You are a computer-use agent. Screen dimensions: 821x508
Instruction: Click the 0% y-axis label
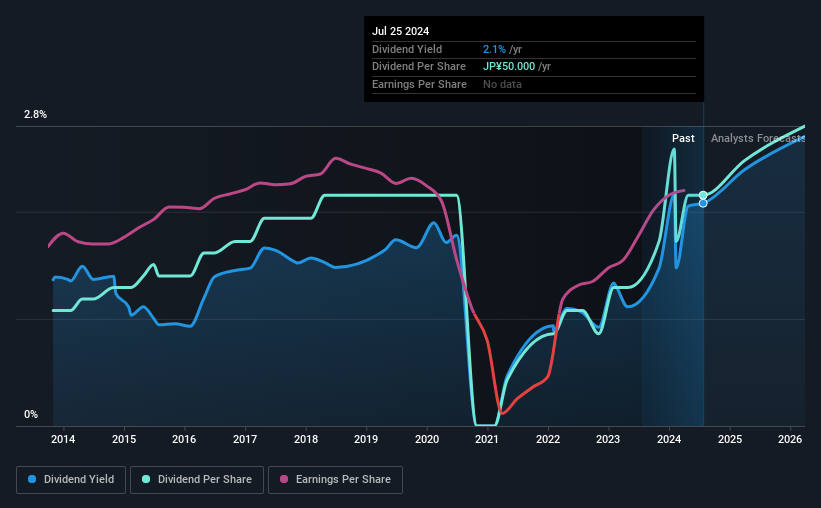(x=31, y=414)
